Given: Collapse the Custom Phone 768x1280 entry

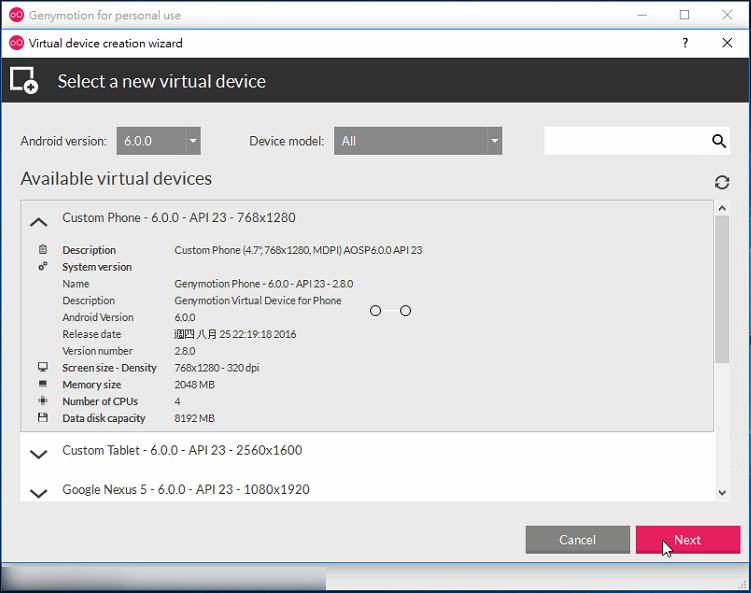Looking at the screenshot, I should 38,222.
